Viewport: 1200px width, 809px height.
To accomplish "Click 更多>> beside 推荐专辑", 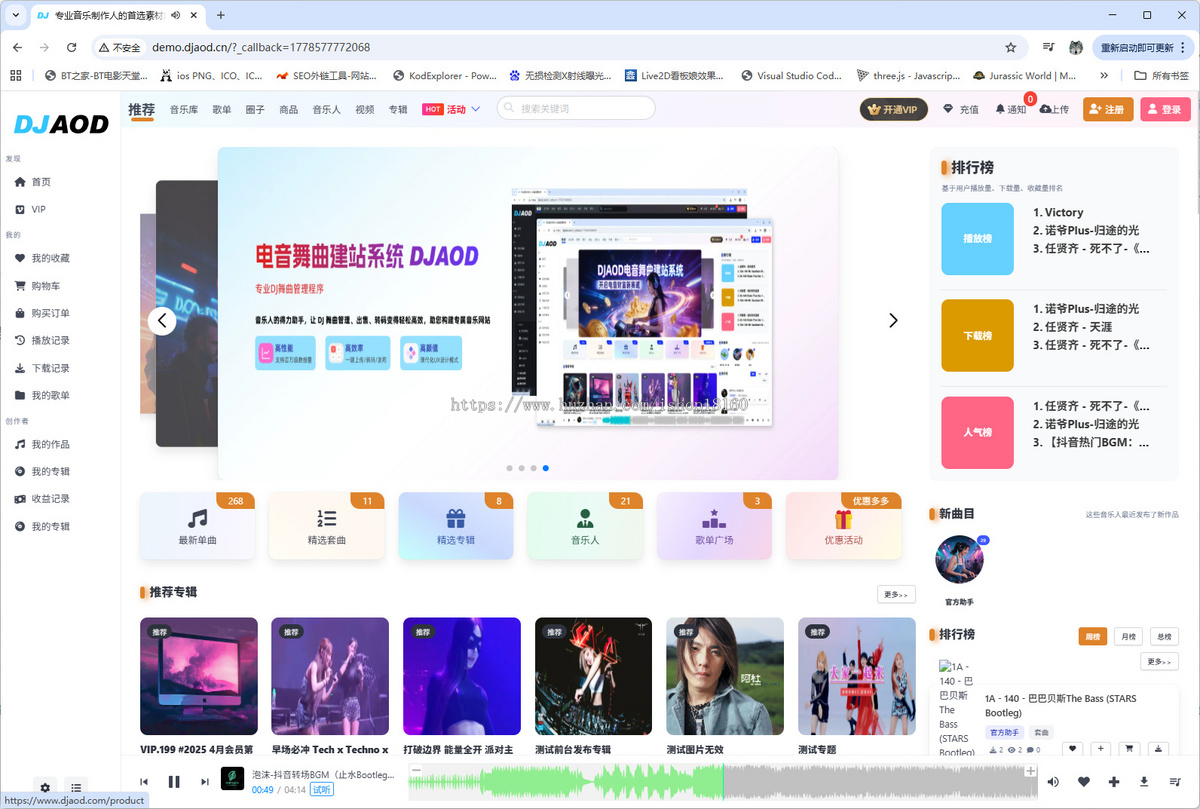I will click(x=896, y=594).
